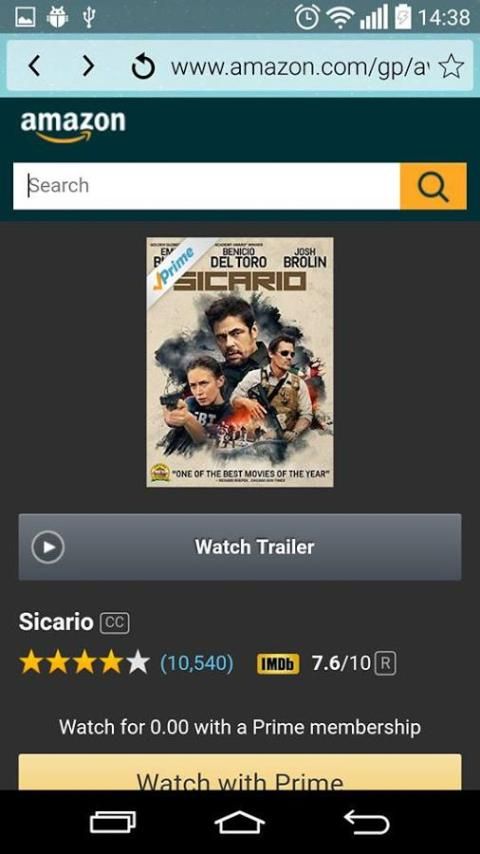
Task: Tap the Android back button
Action: [x=367, y=822]
